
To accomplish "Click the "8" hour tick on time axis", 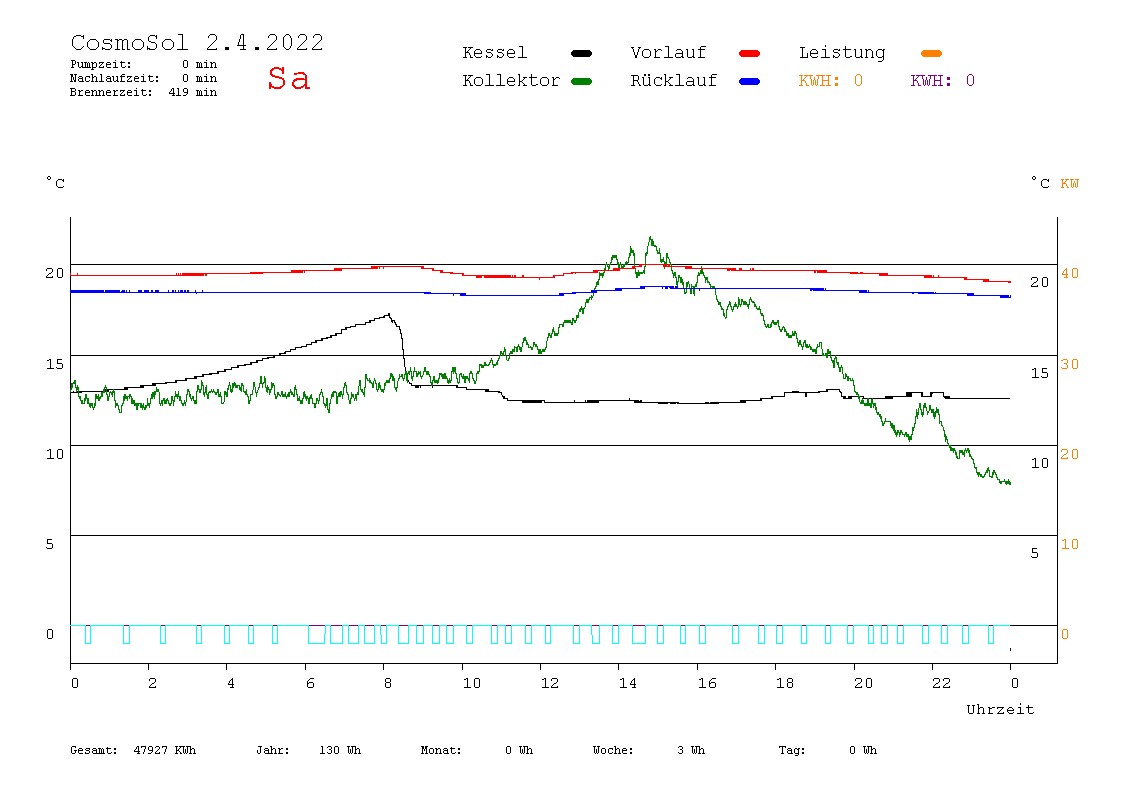I will [x=388, y=683].
